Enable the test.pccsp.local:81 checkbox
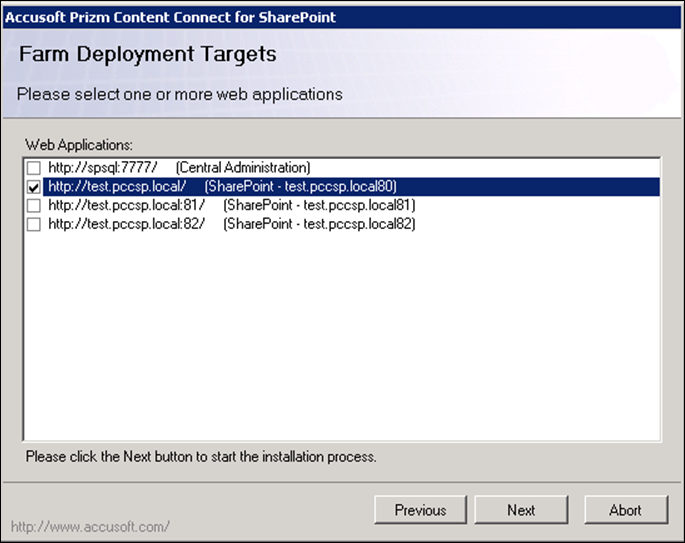Viewport: 685px width, 543px height. click(34, 206)
